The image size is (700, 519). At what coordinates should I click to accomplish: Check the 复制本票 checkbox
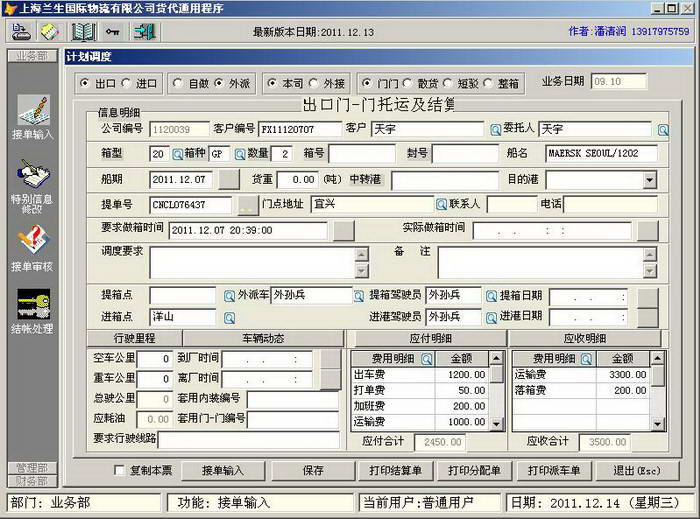(119, 470)
